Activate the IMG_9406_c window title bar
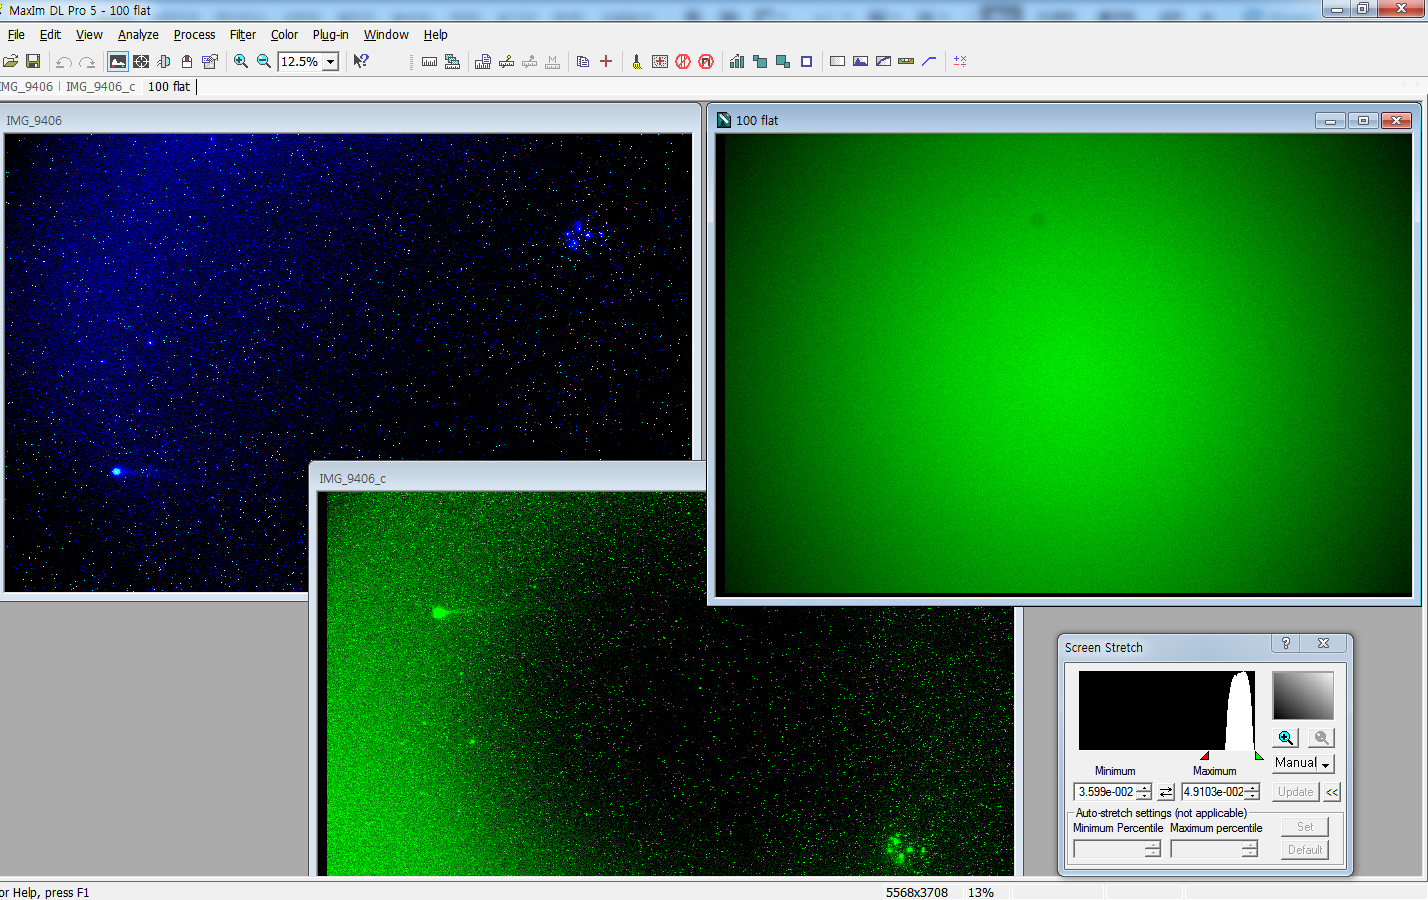 [x=510, y=478]
